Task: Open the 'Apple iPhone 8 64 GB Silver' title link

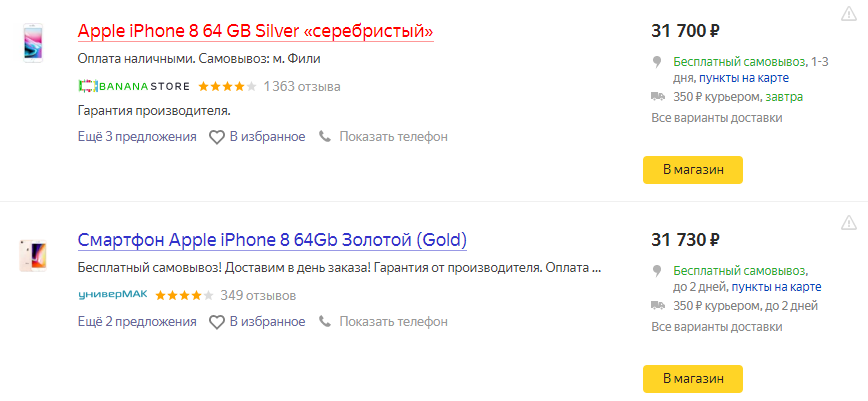Action: (255, 31)
